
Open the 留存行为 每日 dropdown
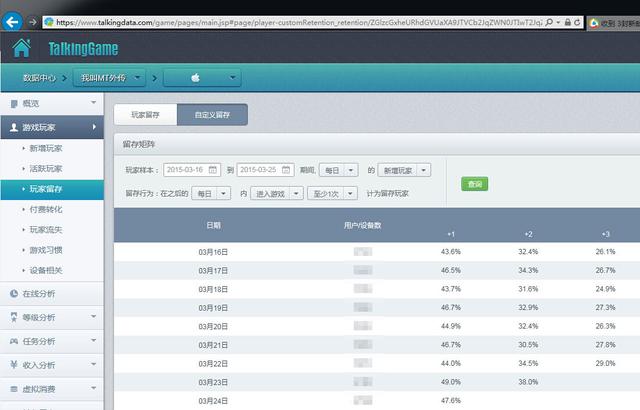[211, 193]
